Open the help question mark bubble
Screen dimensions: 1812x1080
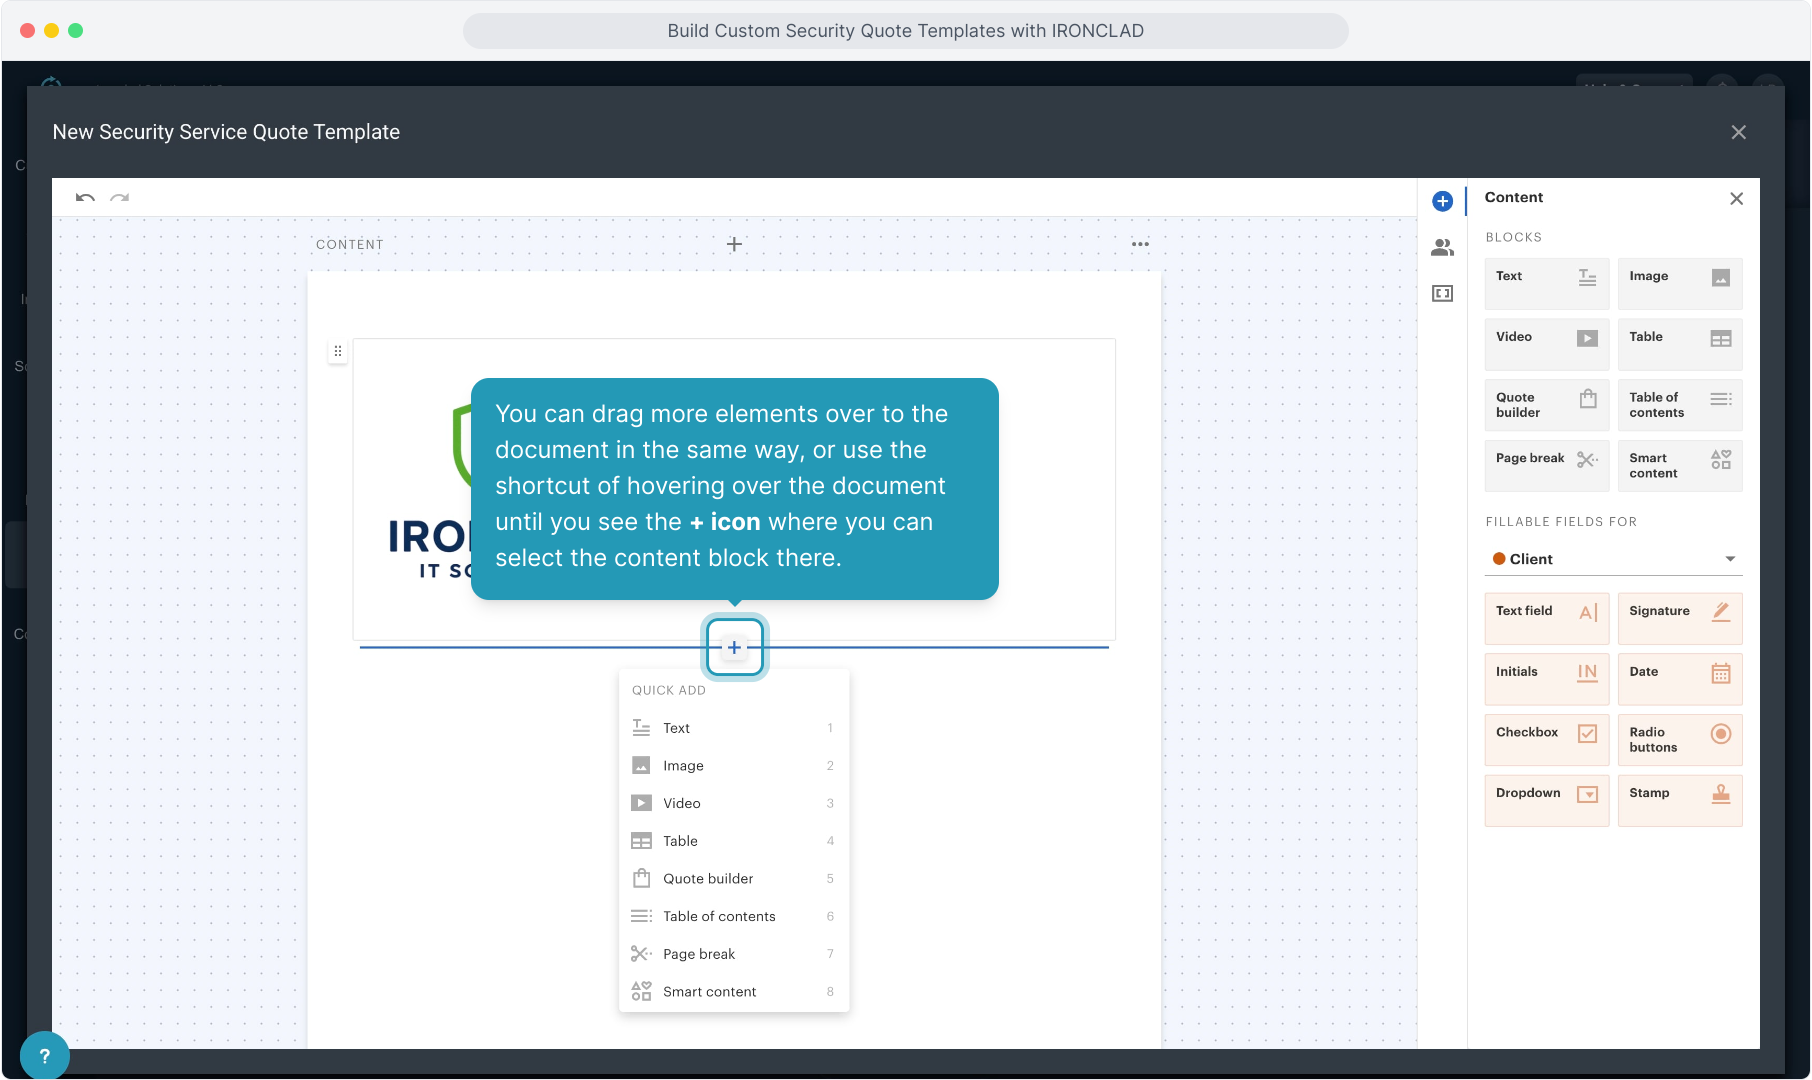pos(44,1055)
